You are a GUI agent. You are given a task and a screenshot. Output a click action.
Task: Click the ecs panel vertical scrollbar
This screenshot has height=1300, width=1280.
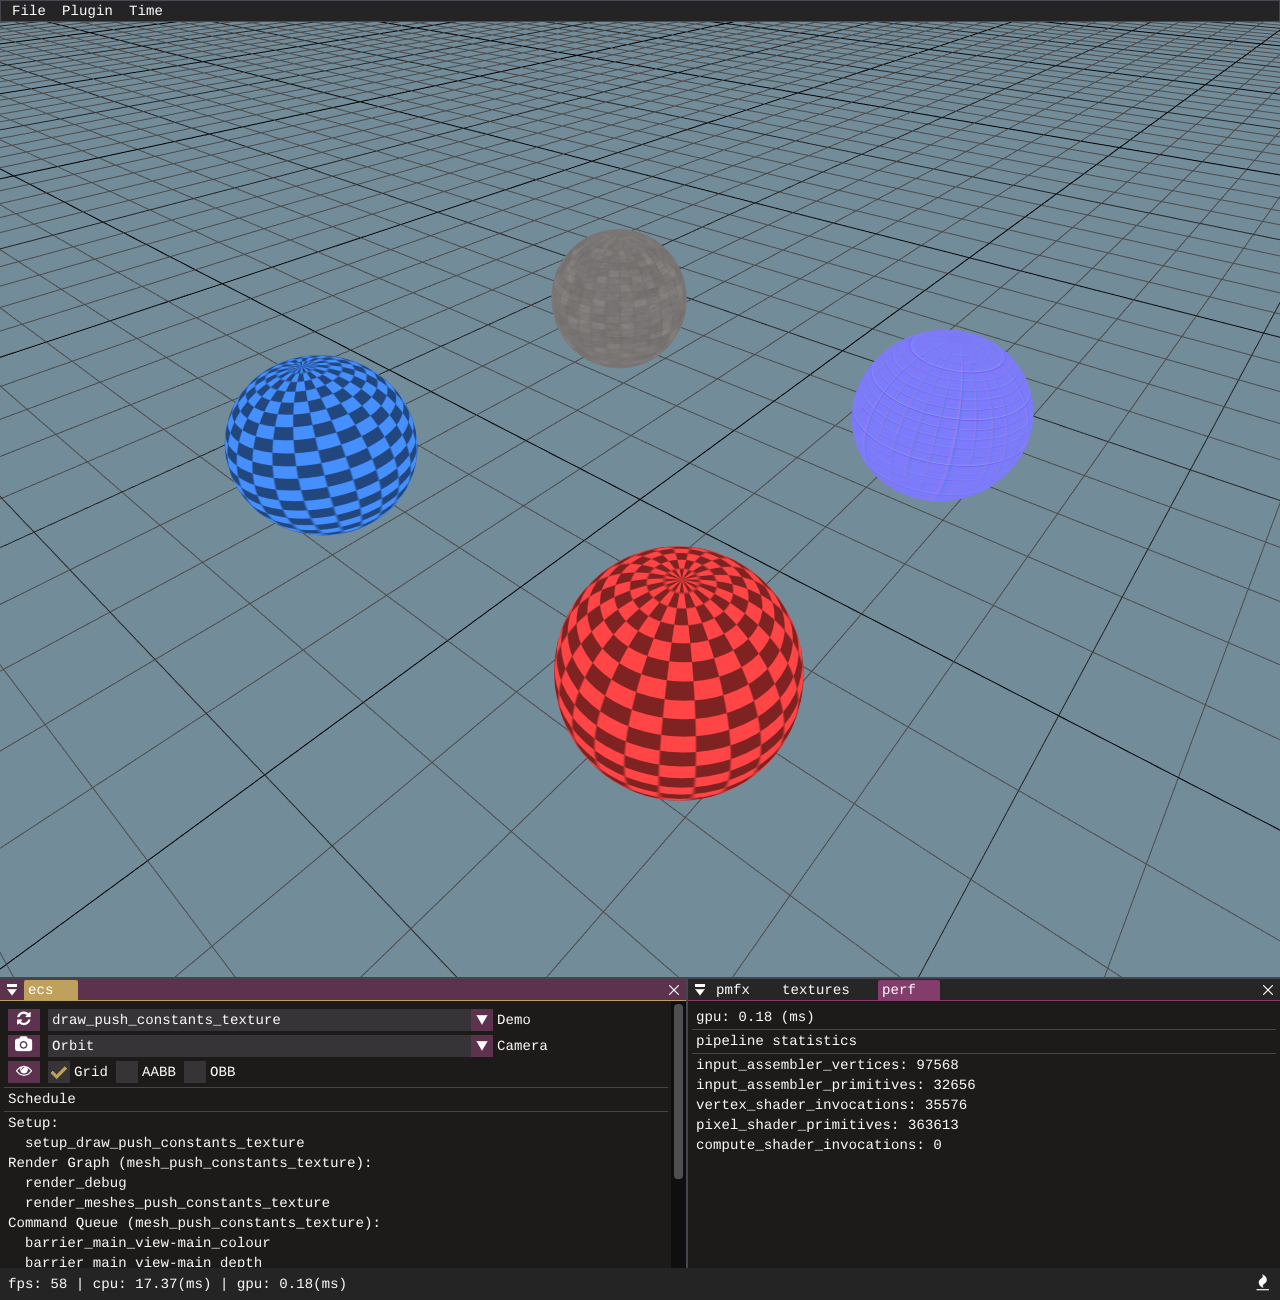678,1092
